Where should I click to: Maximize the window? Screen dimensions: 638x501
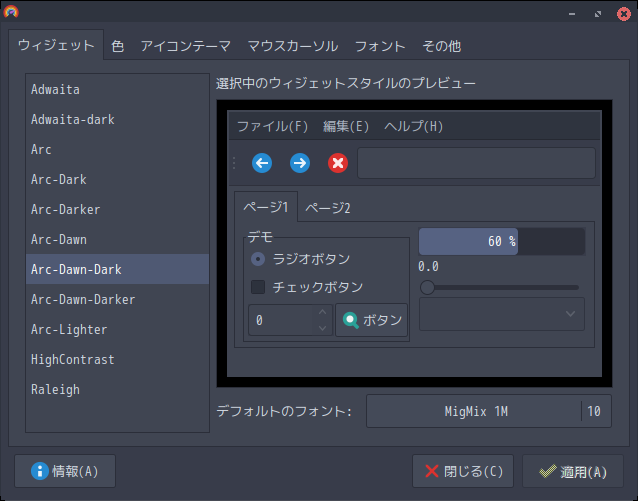click(x=598, y=14)
